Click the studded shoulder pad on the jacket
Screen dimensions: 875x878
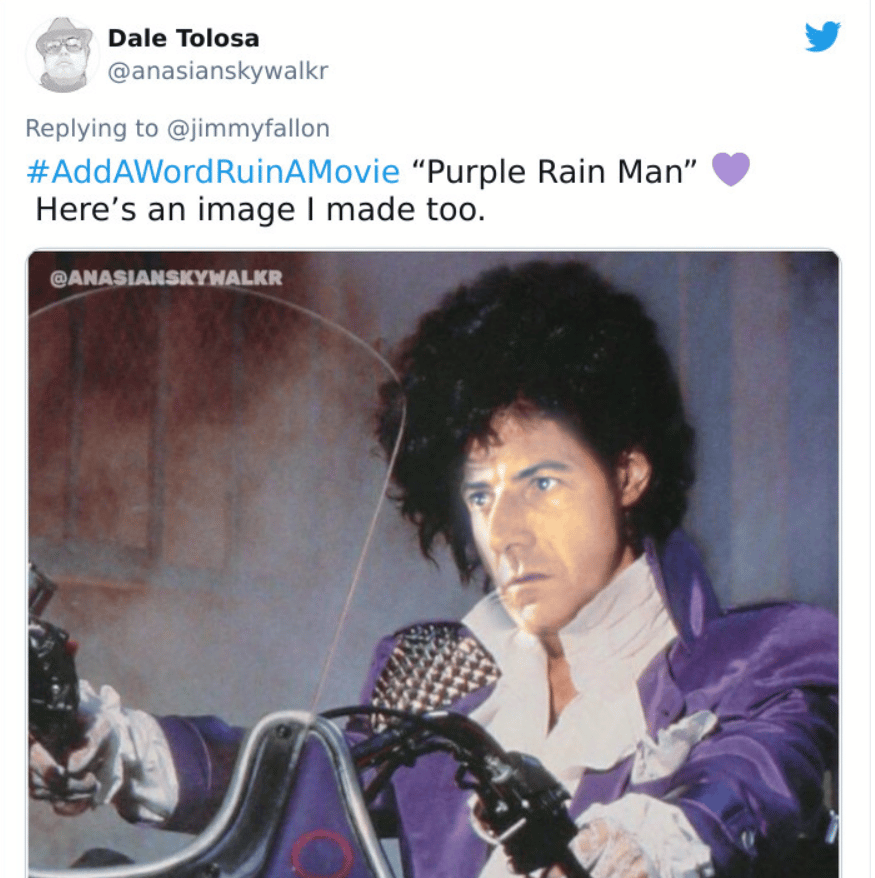[x=430, y=671]
